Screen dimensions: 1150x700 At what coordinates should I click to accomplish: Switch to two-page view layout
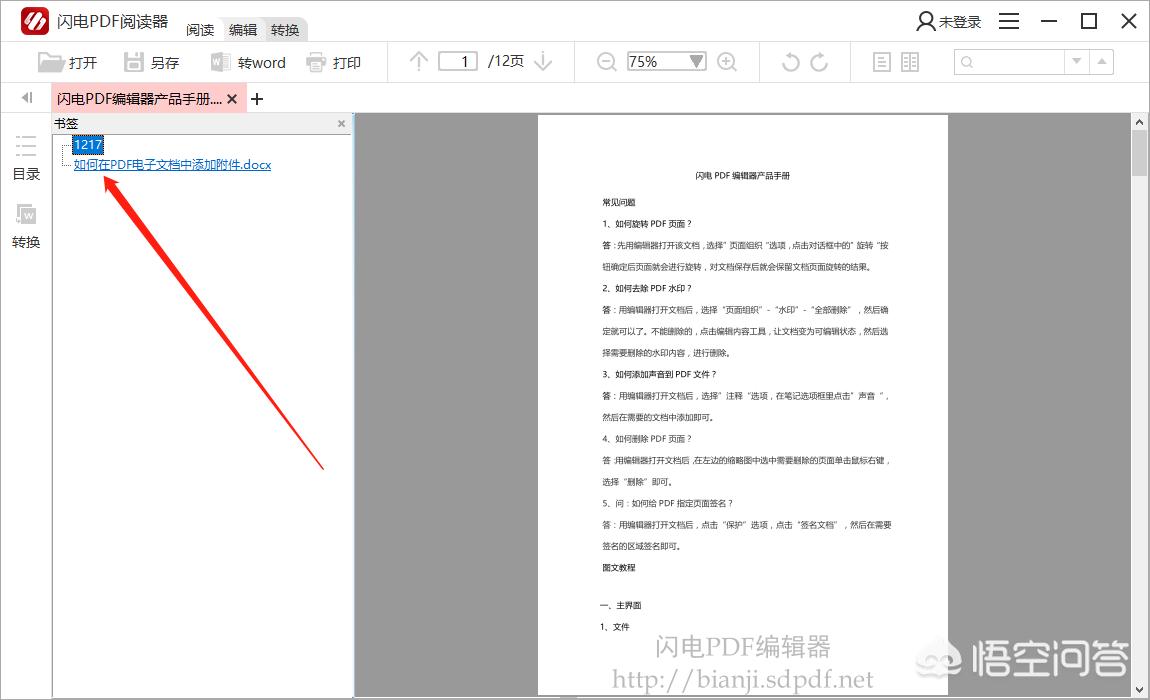909,62
